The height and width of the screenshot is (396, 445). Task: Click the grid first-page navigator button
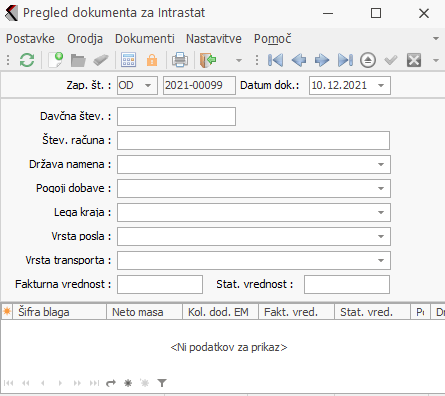pos(9,383)
